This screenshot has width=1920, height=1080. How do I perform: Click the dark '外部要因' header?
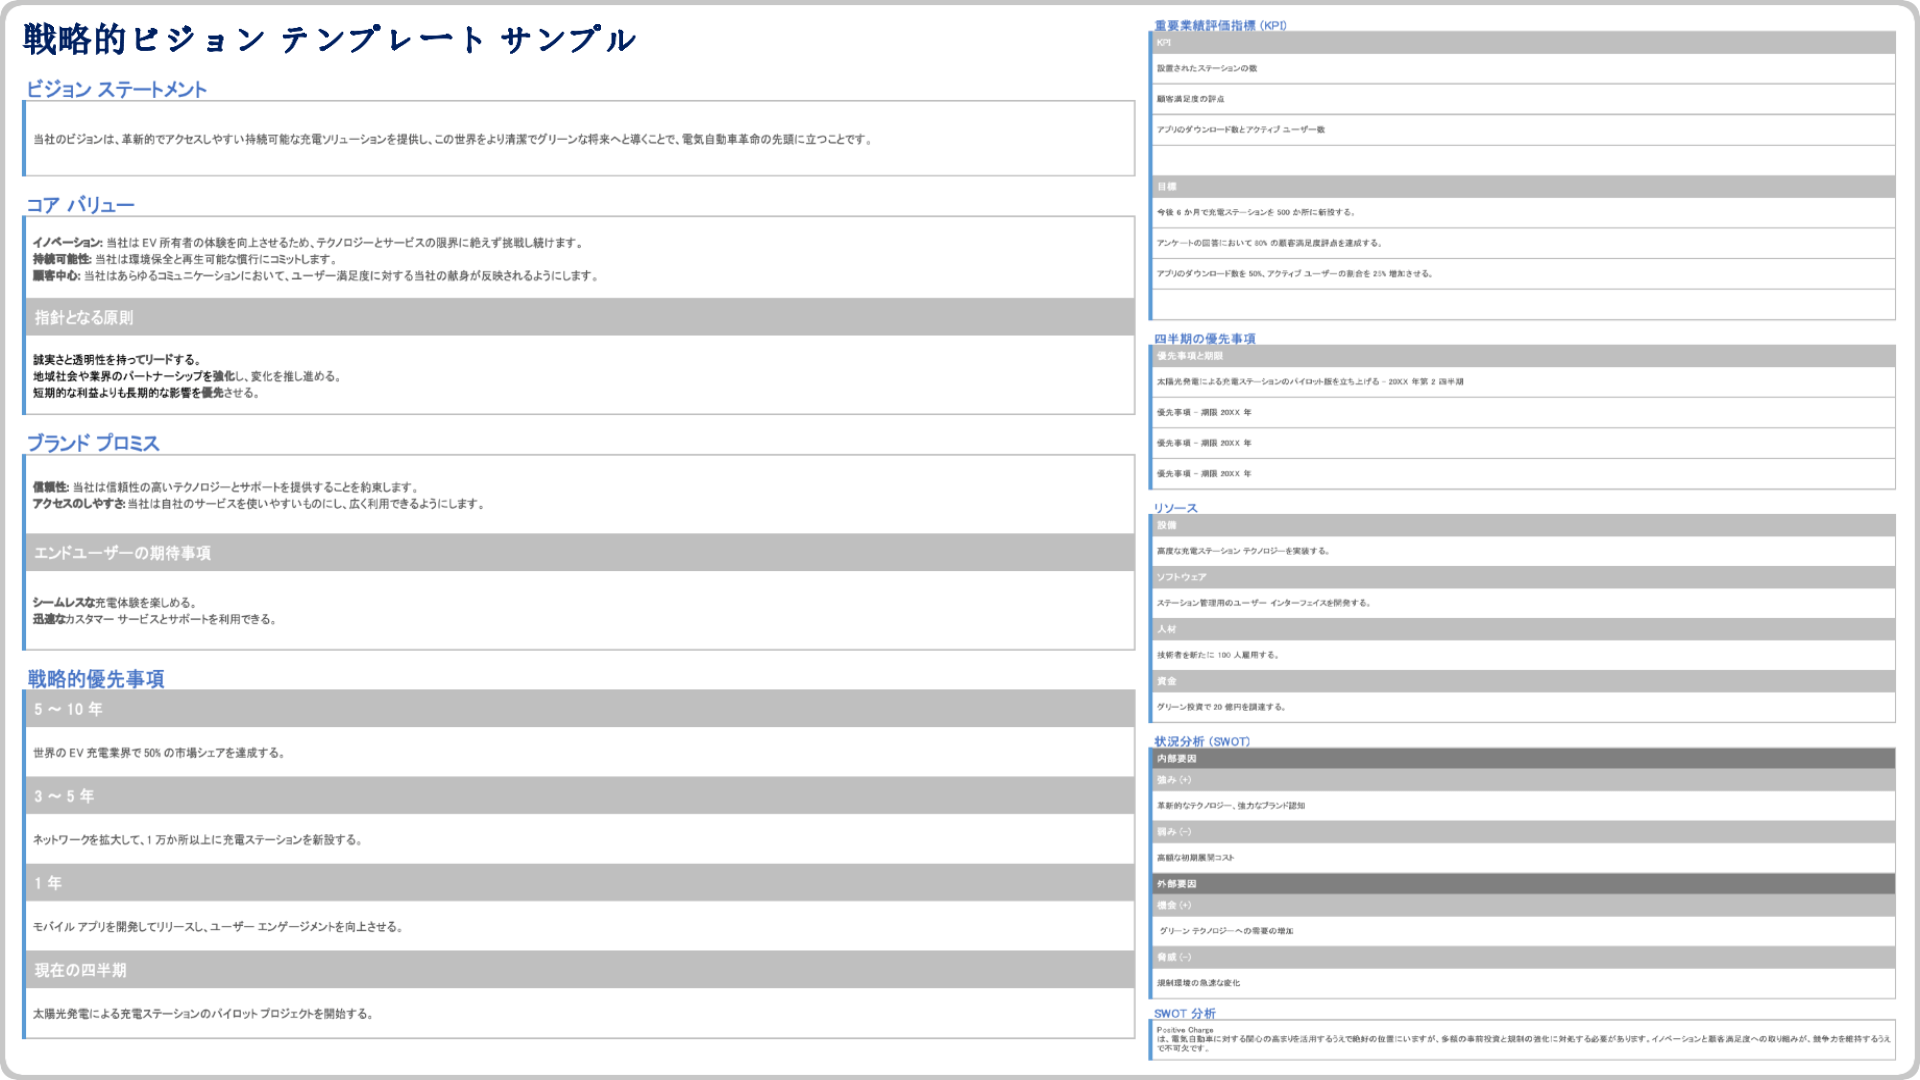tap(1524, 884)
